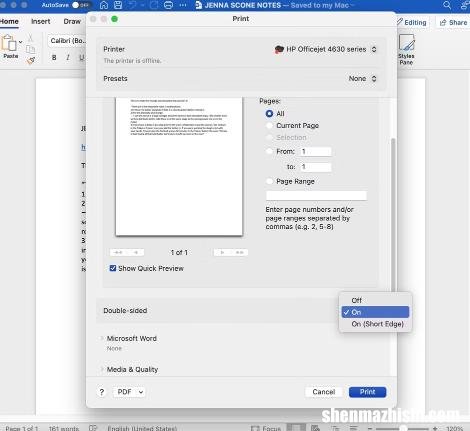Open the Printer selection dropdown
Viewport: 470px width, 431px height.
325,49
